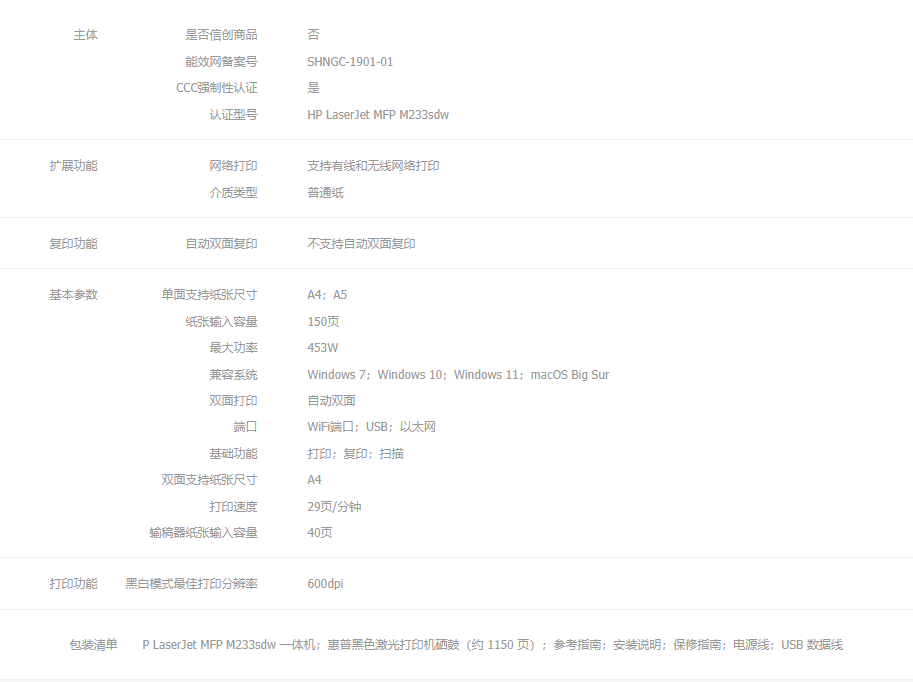Select the 双面打印 label
This screenshot has height=682, width=913.
point(233,401)
